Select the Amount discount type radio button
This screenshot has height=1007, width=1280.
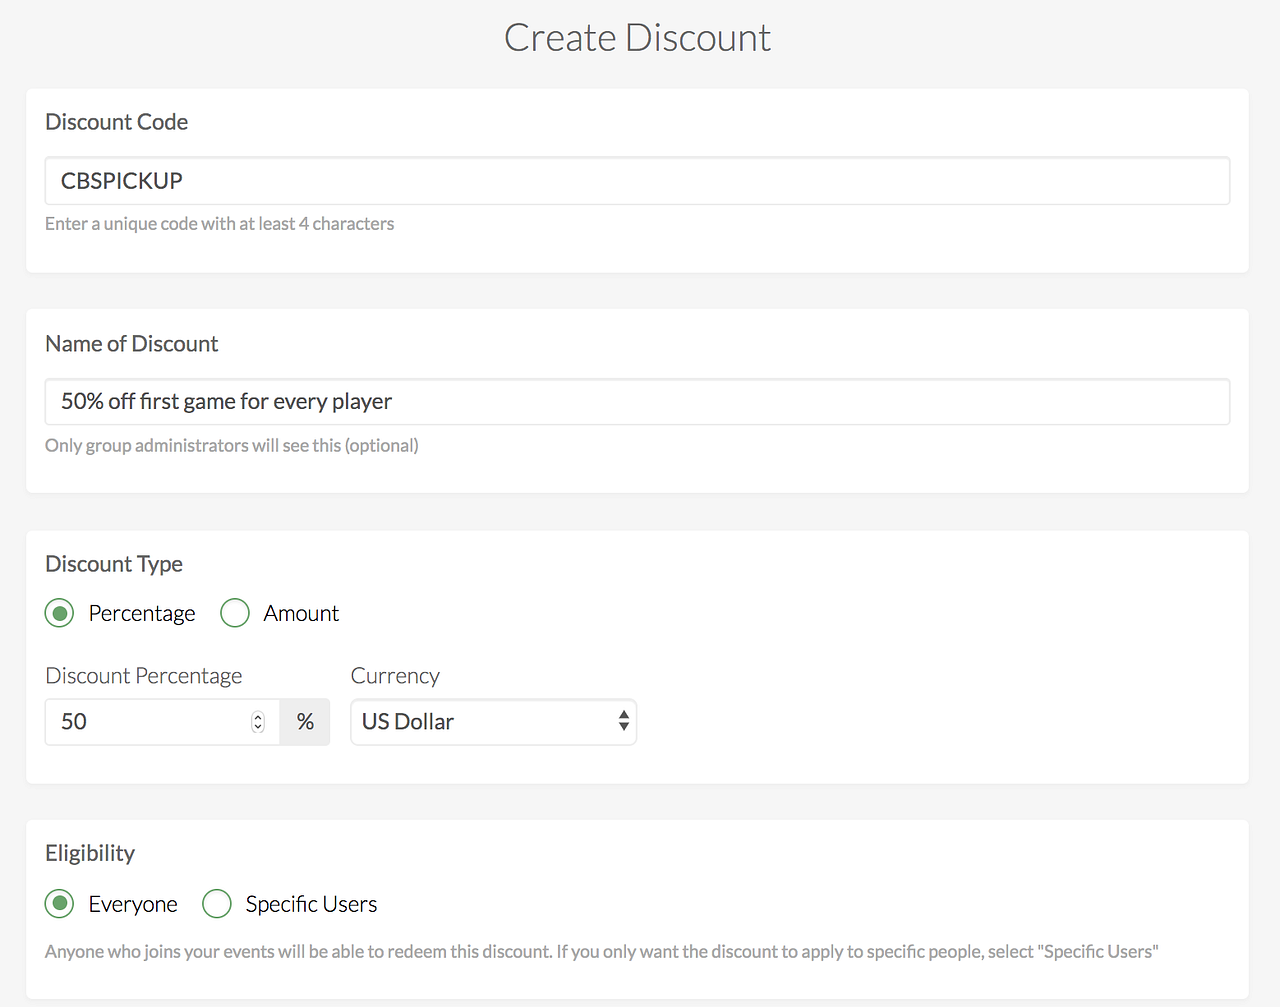click(235, 613)
